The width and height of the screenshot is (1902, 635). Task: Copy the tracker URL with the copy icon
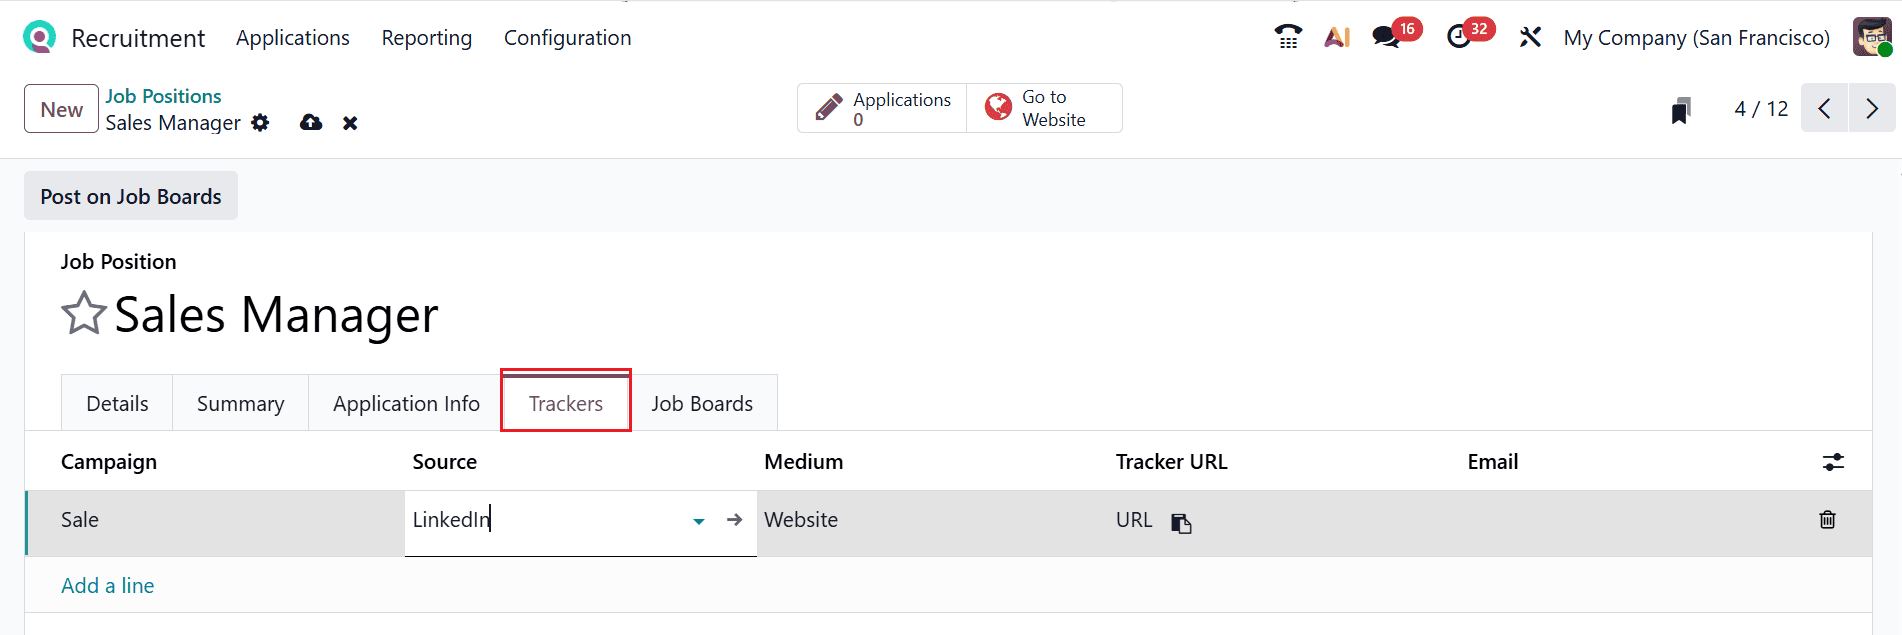click(x=1182, y=521)
